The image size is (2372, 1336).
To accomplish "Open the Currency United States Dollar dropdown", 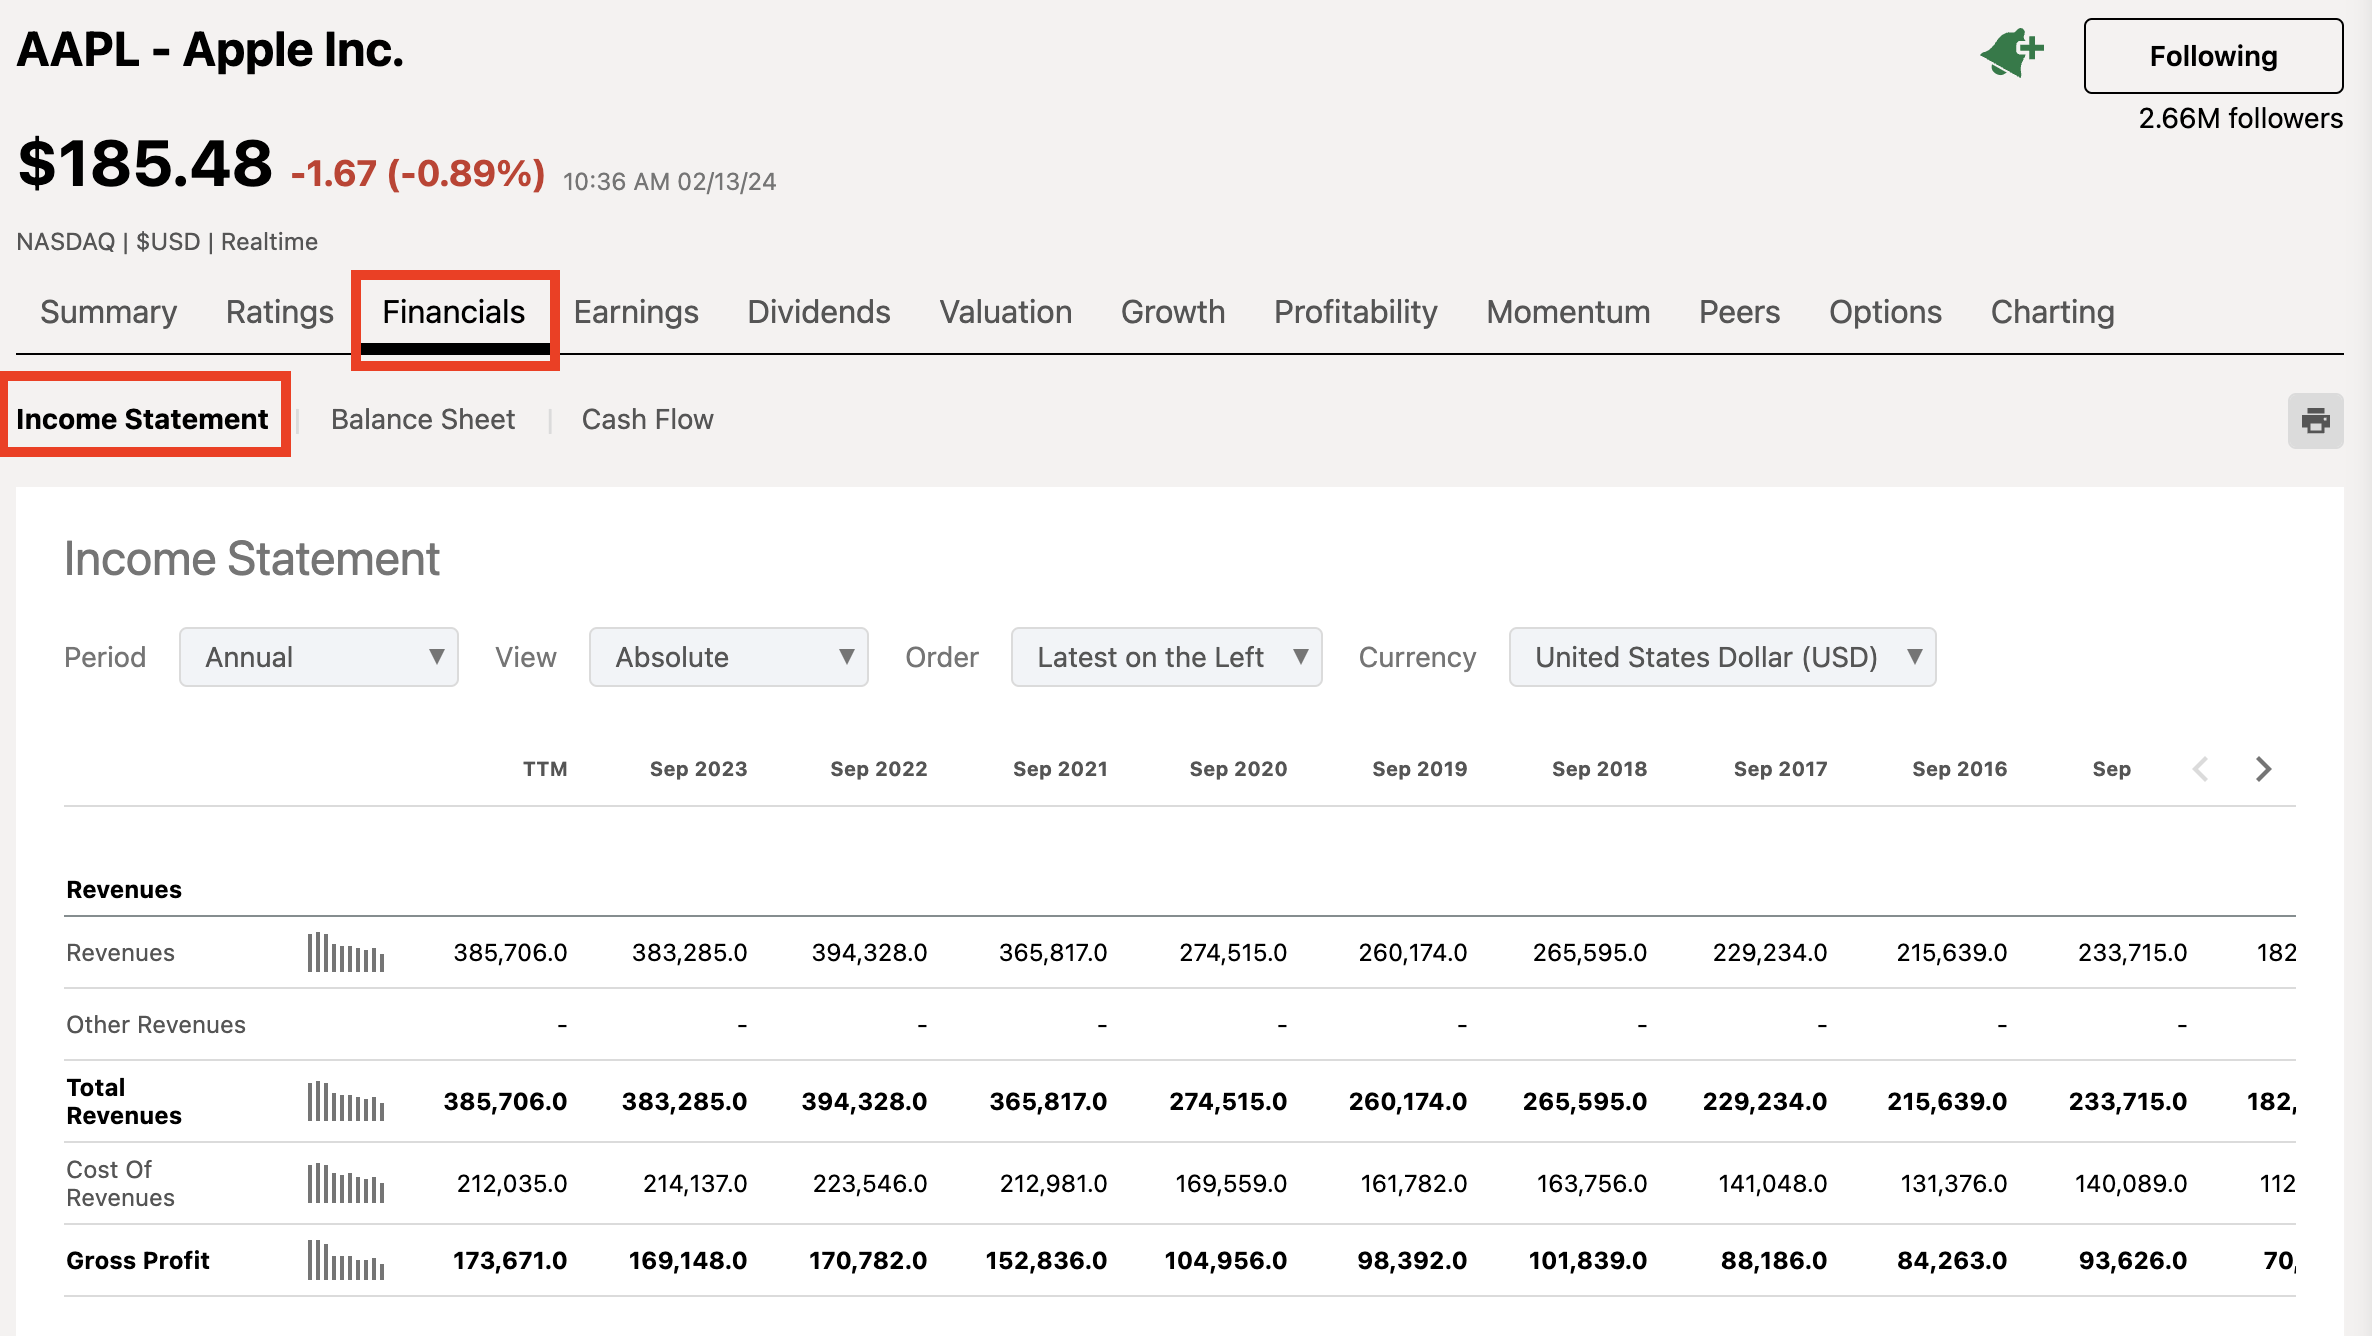I will pos(1723,657).
